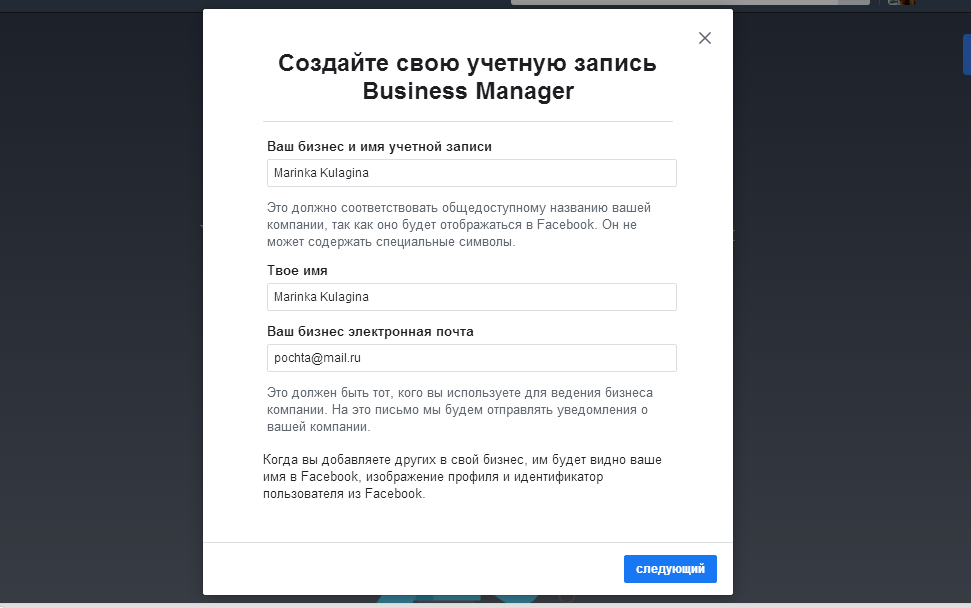
Task: Click the business and account name field
Action: click(471, 173)
